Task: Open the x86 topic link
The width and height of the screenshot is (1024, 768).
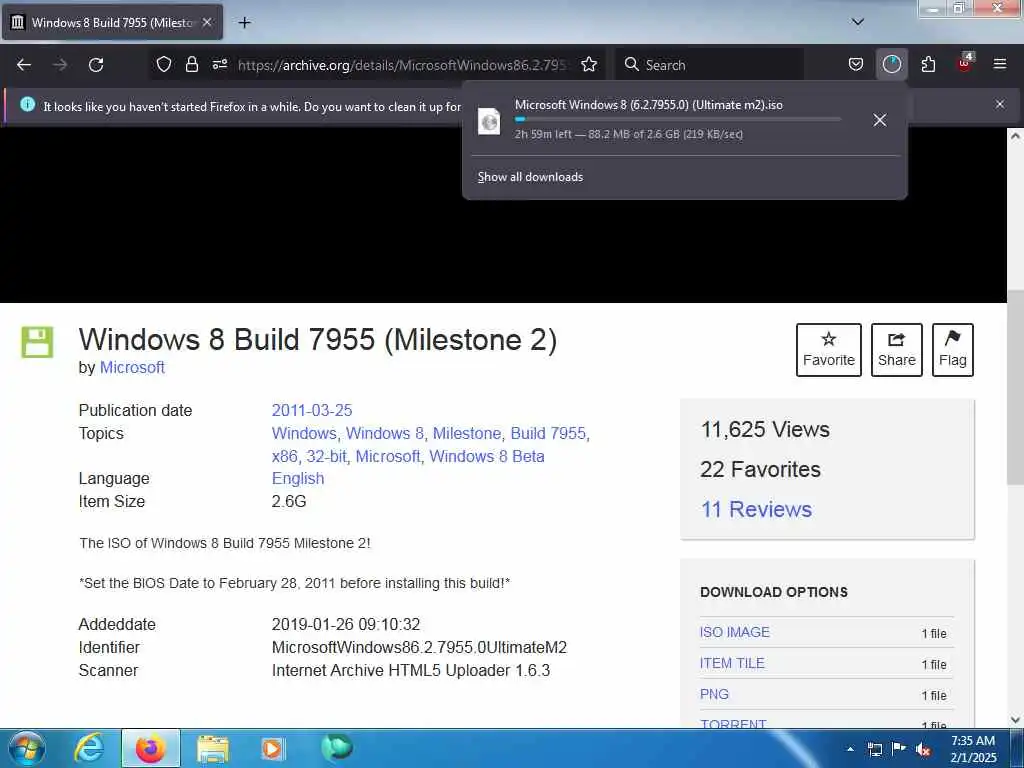Action: [285, 456]
